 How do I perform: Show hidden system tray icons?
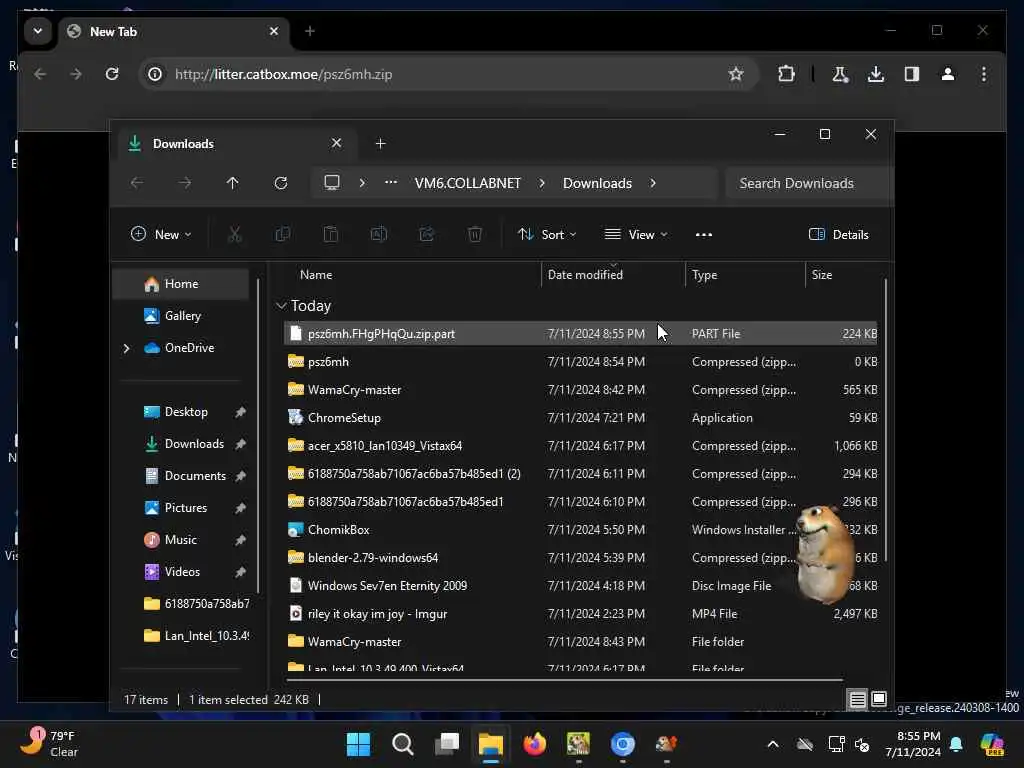click(773, 744)
